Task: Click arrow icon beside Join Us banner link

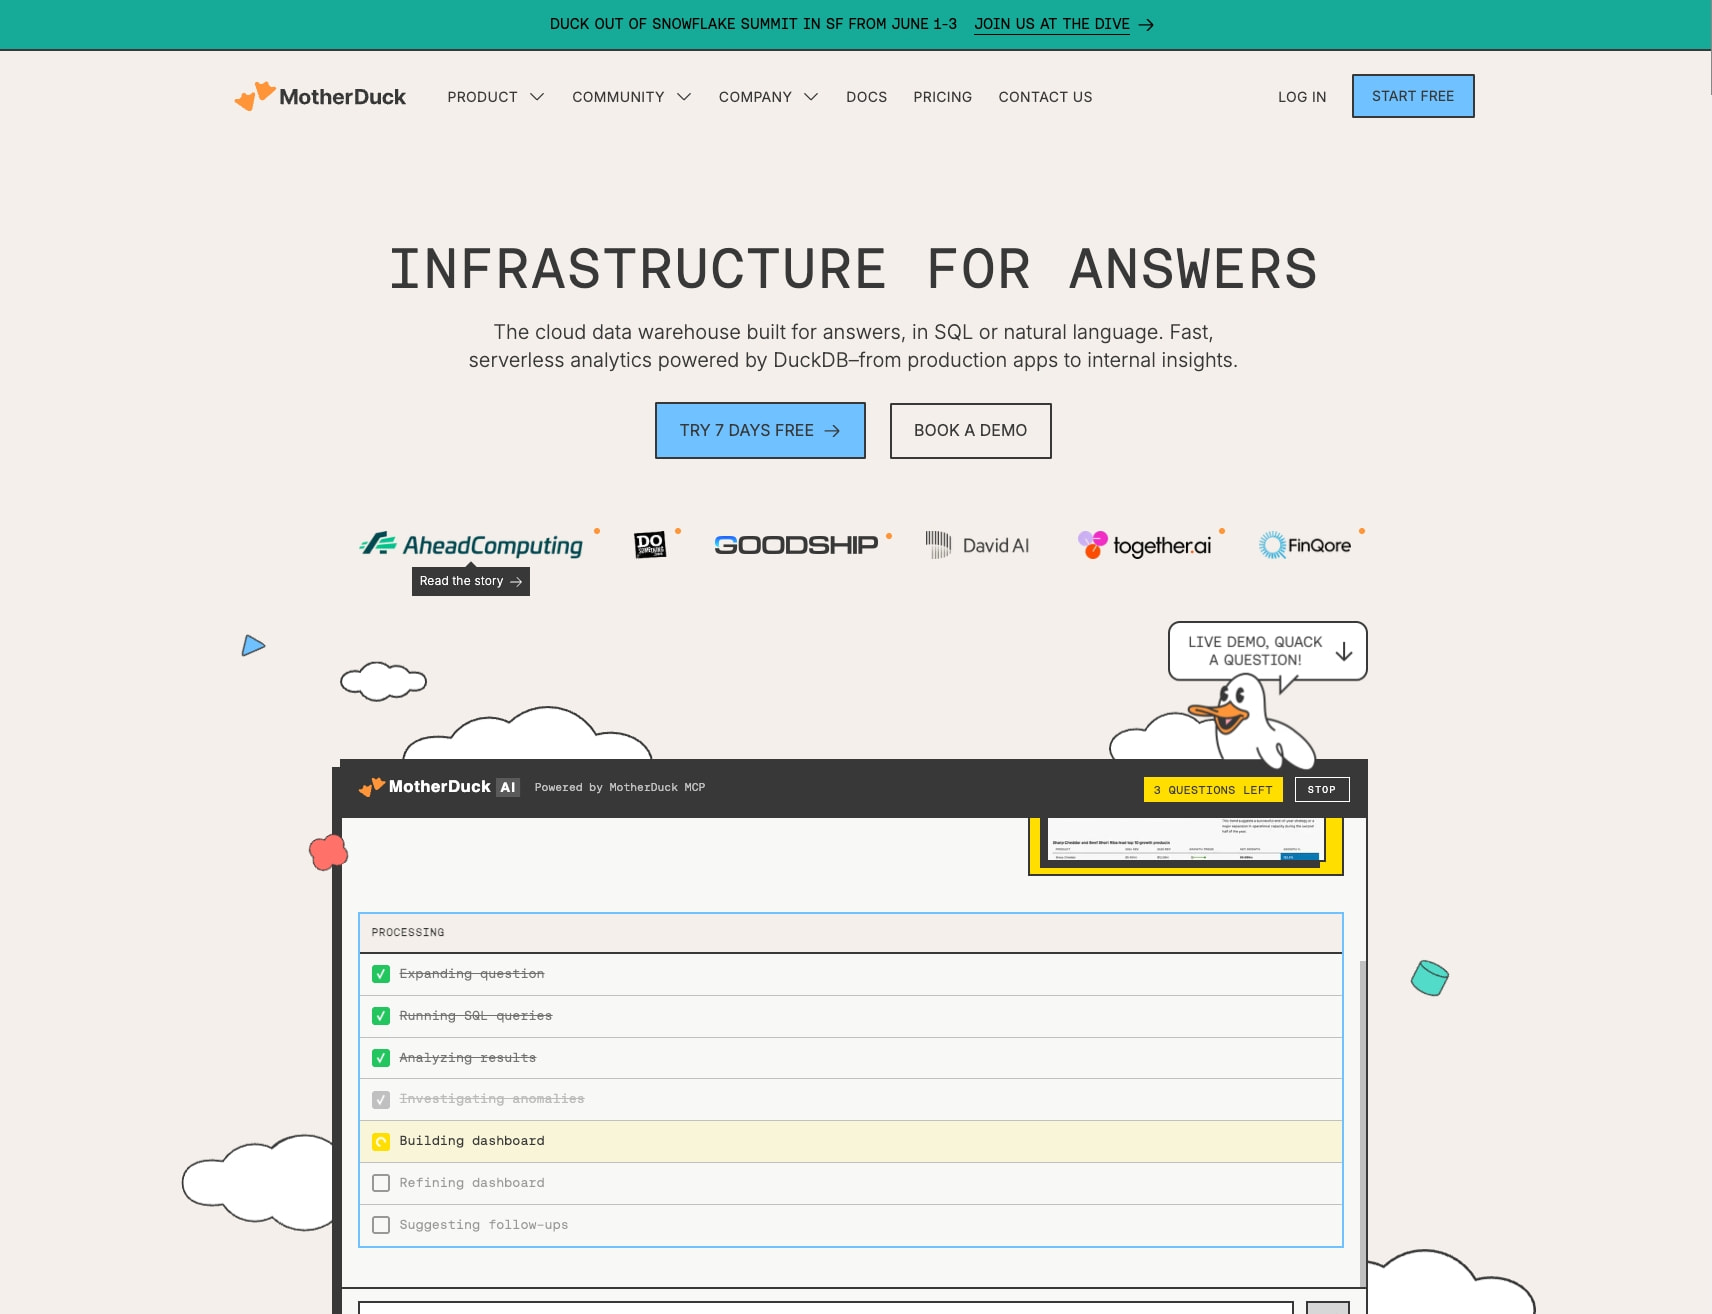Action: coord(1146,25)
